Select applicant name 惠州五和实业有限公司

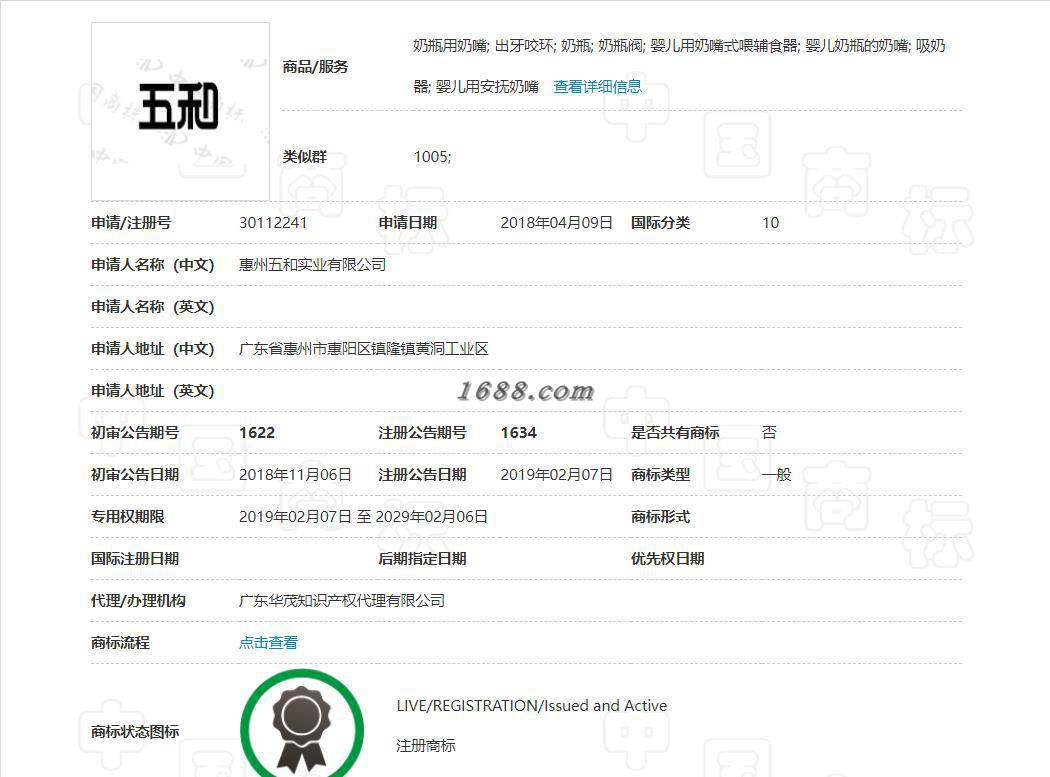312,265
